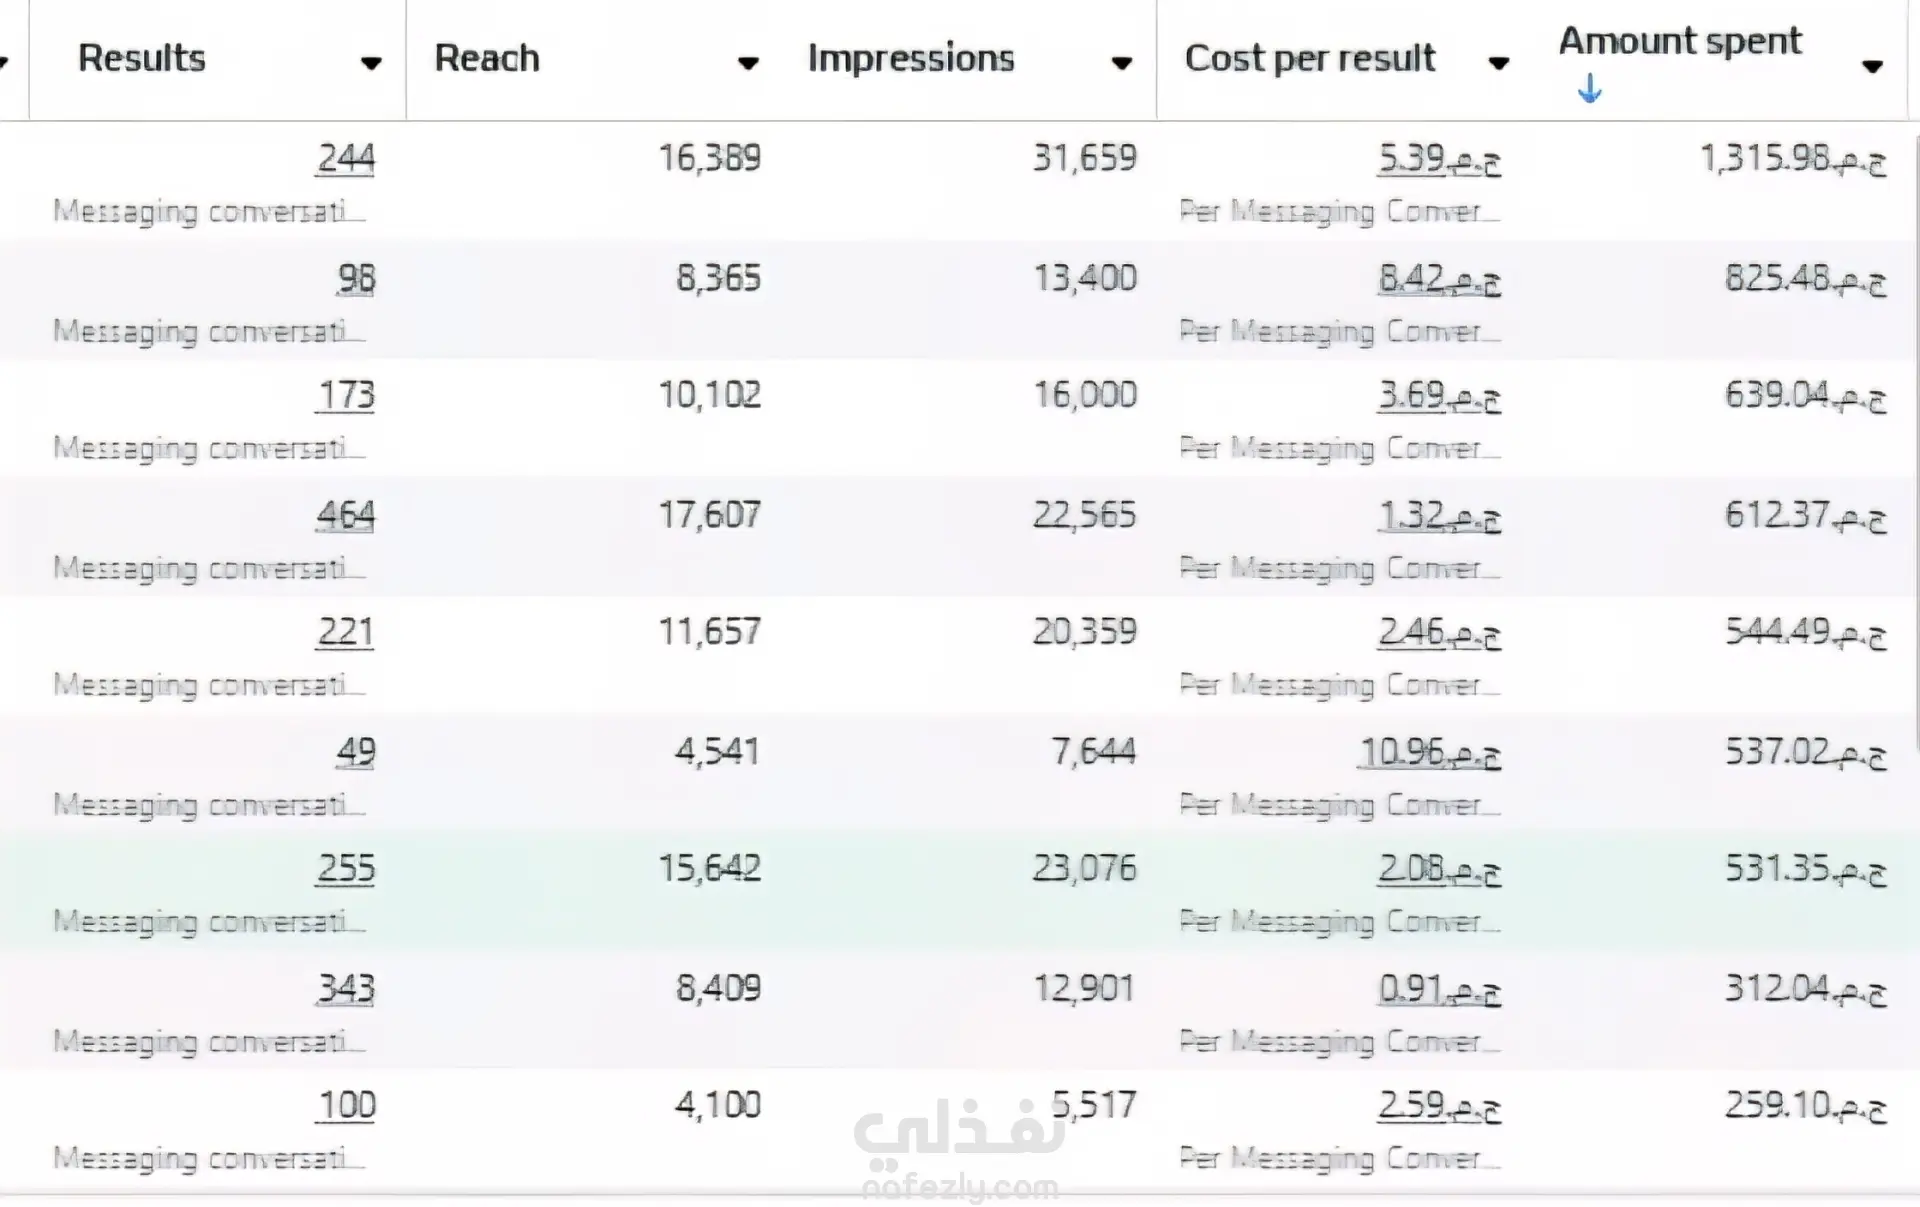The image size is (1920, 1207).
Task: Click the Reach column header label
Action: (x=487, y=58)
